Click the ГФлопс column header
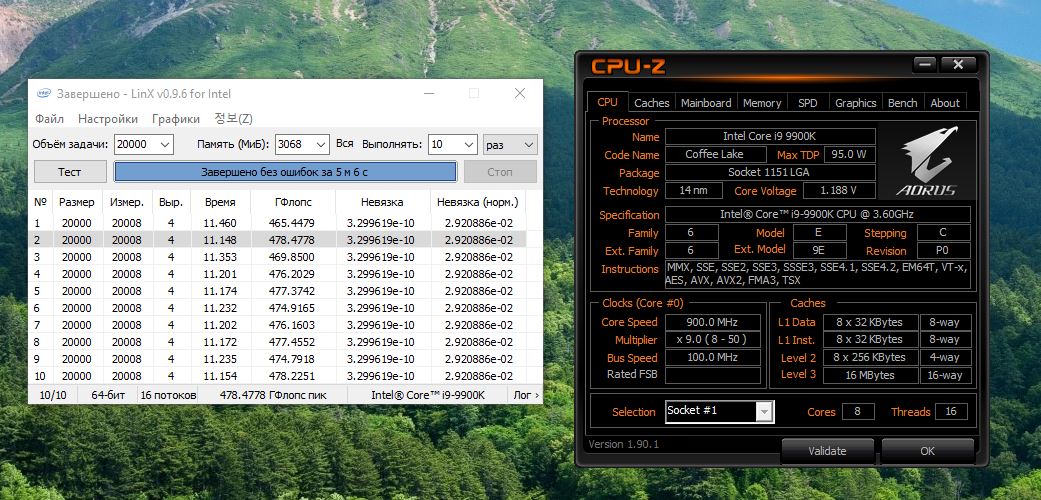Image resolution: width=1041 pixels, height=500 pixels. pos(293,202)
